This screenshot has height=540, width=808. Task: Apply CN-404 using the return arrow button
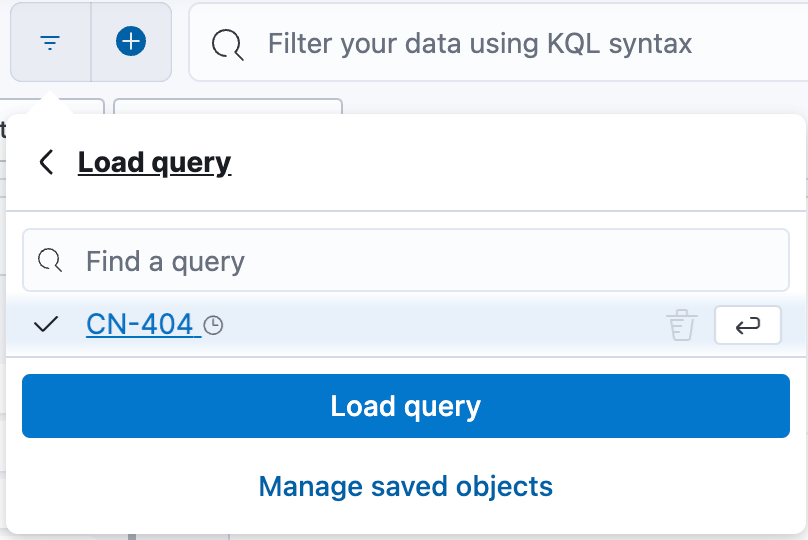coord(748,325)
